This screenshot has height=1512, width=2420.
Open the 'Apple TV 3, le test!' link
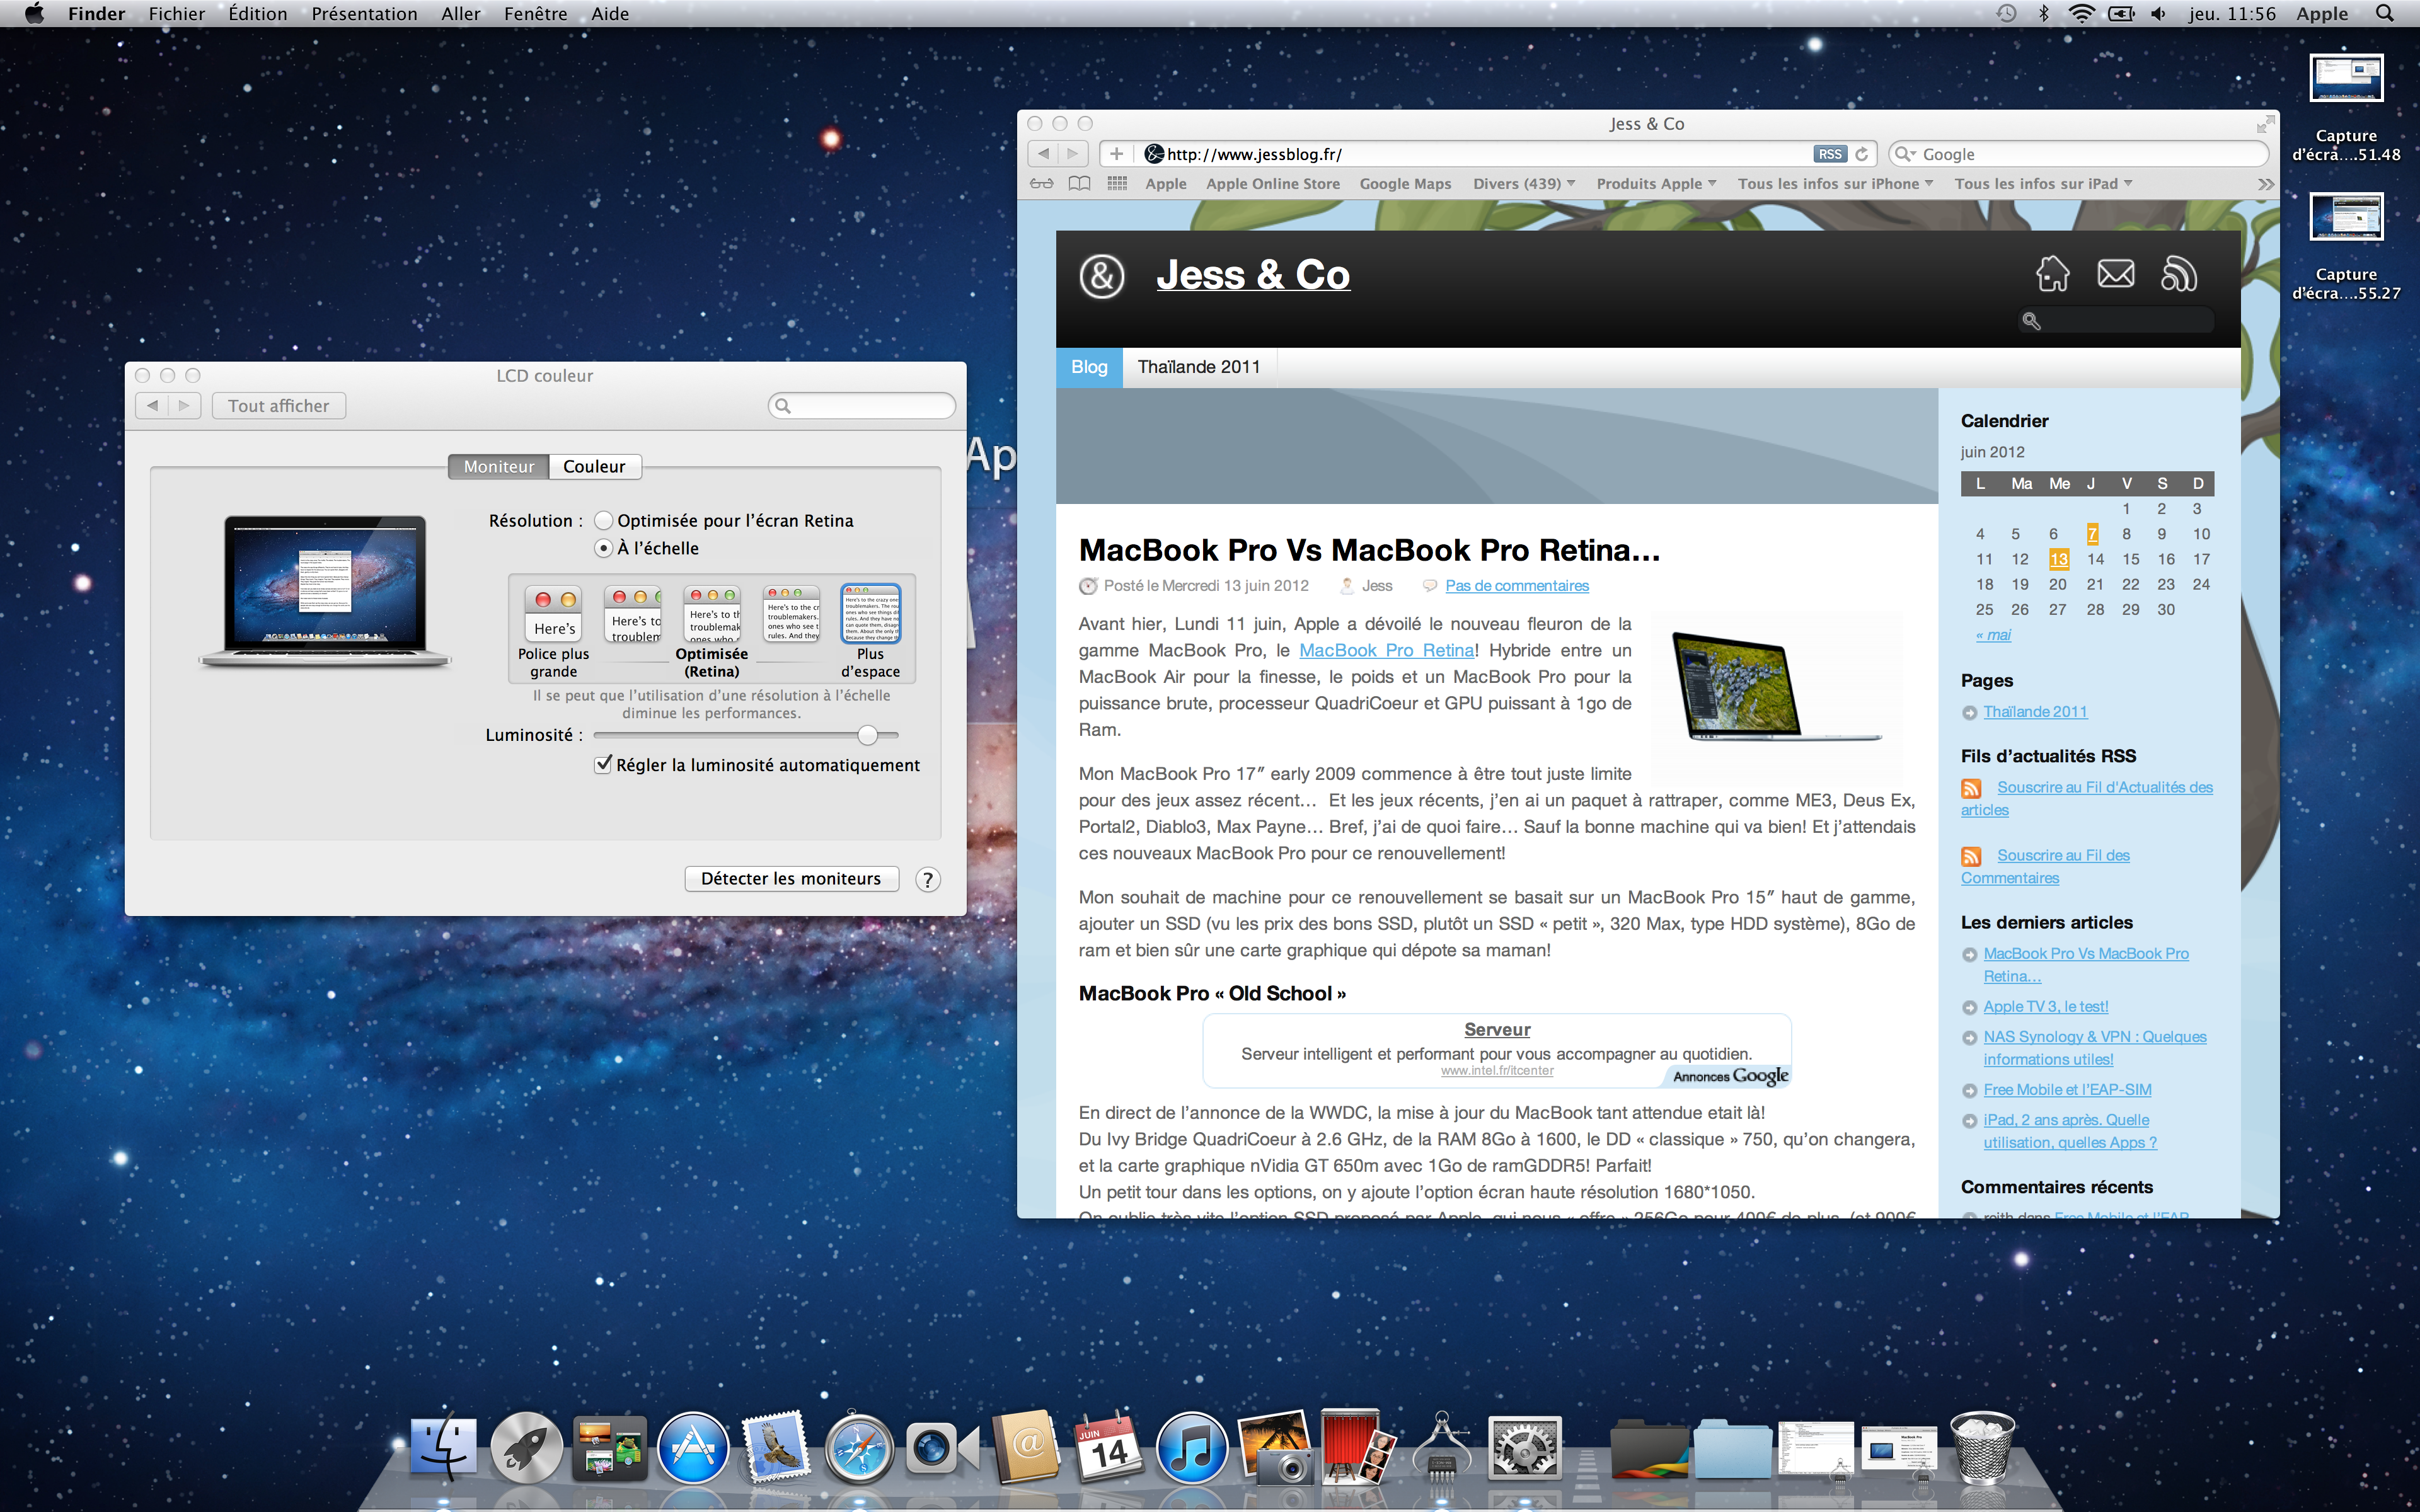[x=2045, y=1007]
